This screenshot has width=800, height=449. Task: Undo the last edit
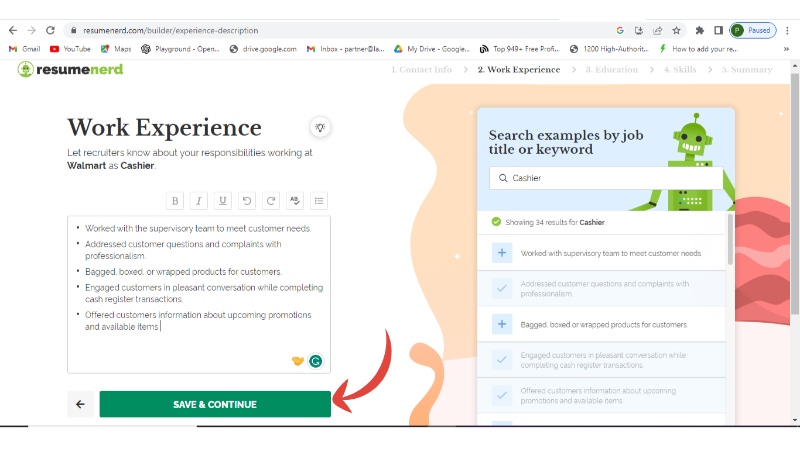pos(247,201)
